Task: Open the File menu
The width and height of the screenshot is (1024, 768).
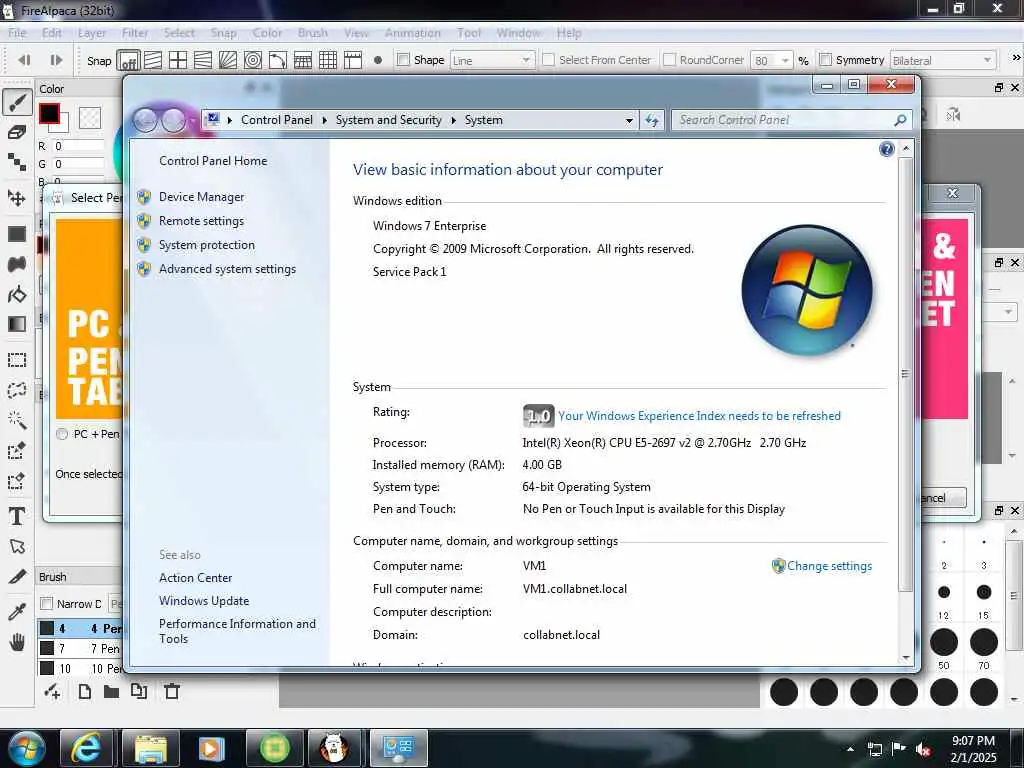Action: 17,33
